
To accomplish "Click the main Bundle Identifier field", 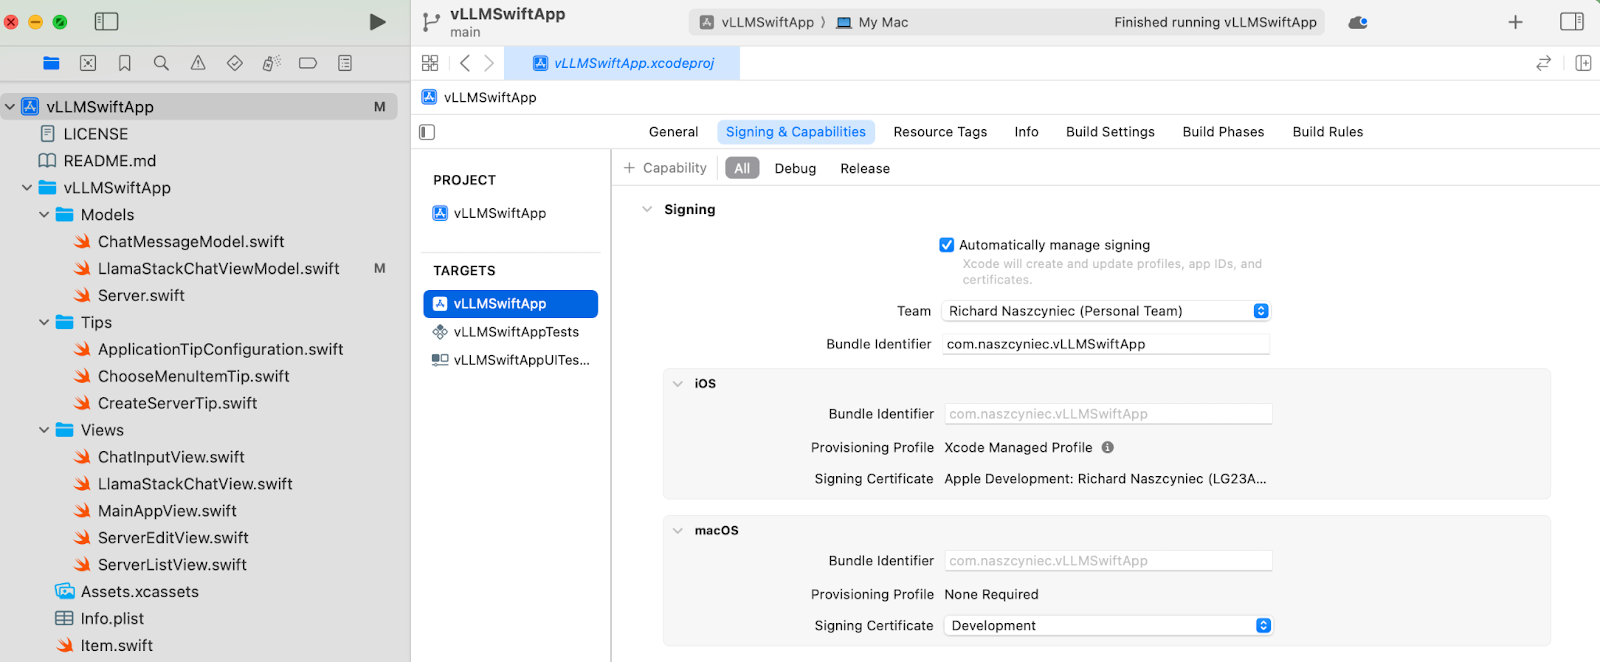I will (1105, 344).
